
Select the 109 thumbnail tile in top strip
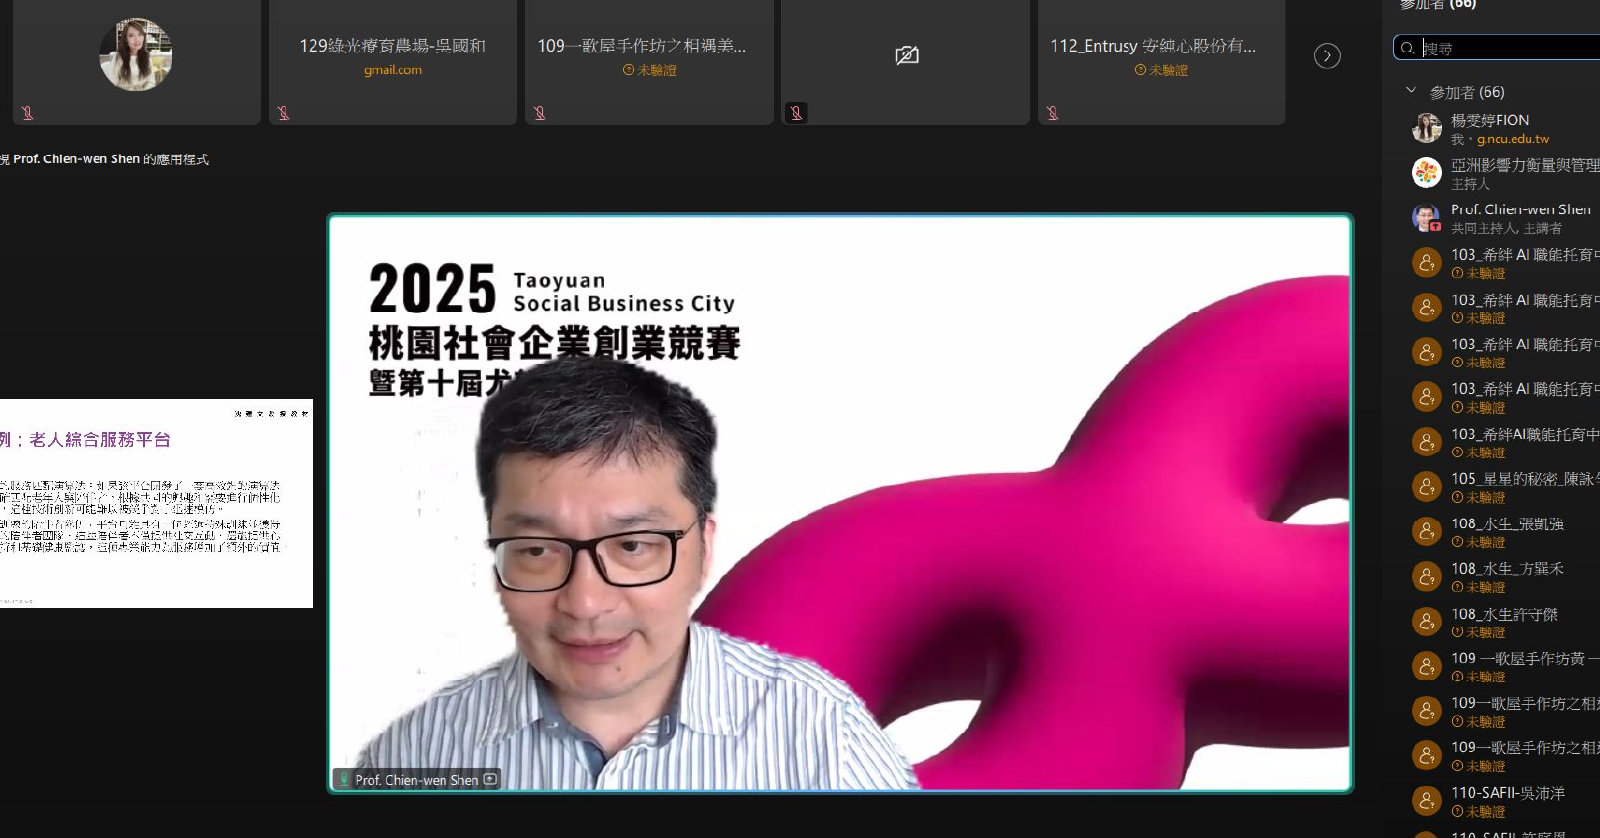[649, 60]
